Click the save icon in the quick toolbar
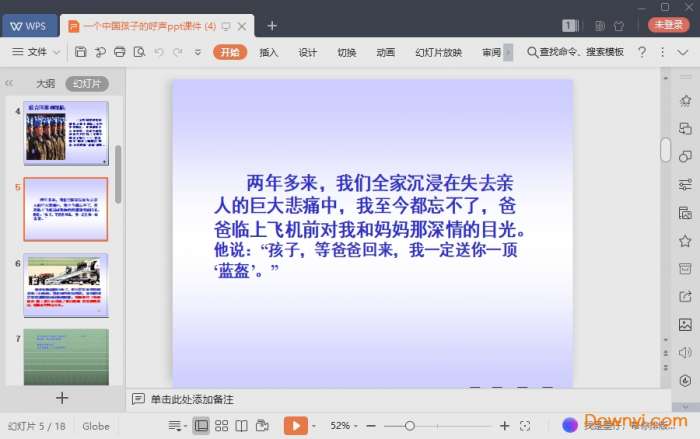700x439 pixels. click(80, 52)
